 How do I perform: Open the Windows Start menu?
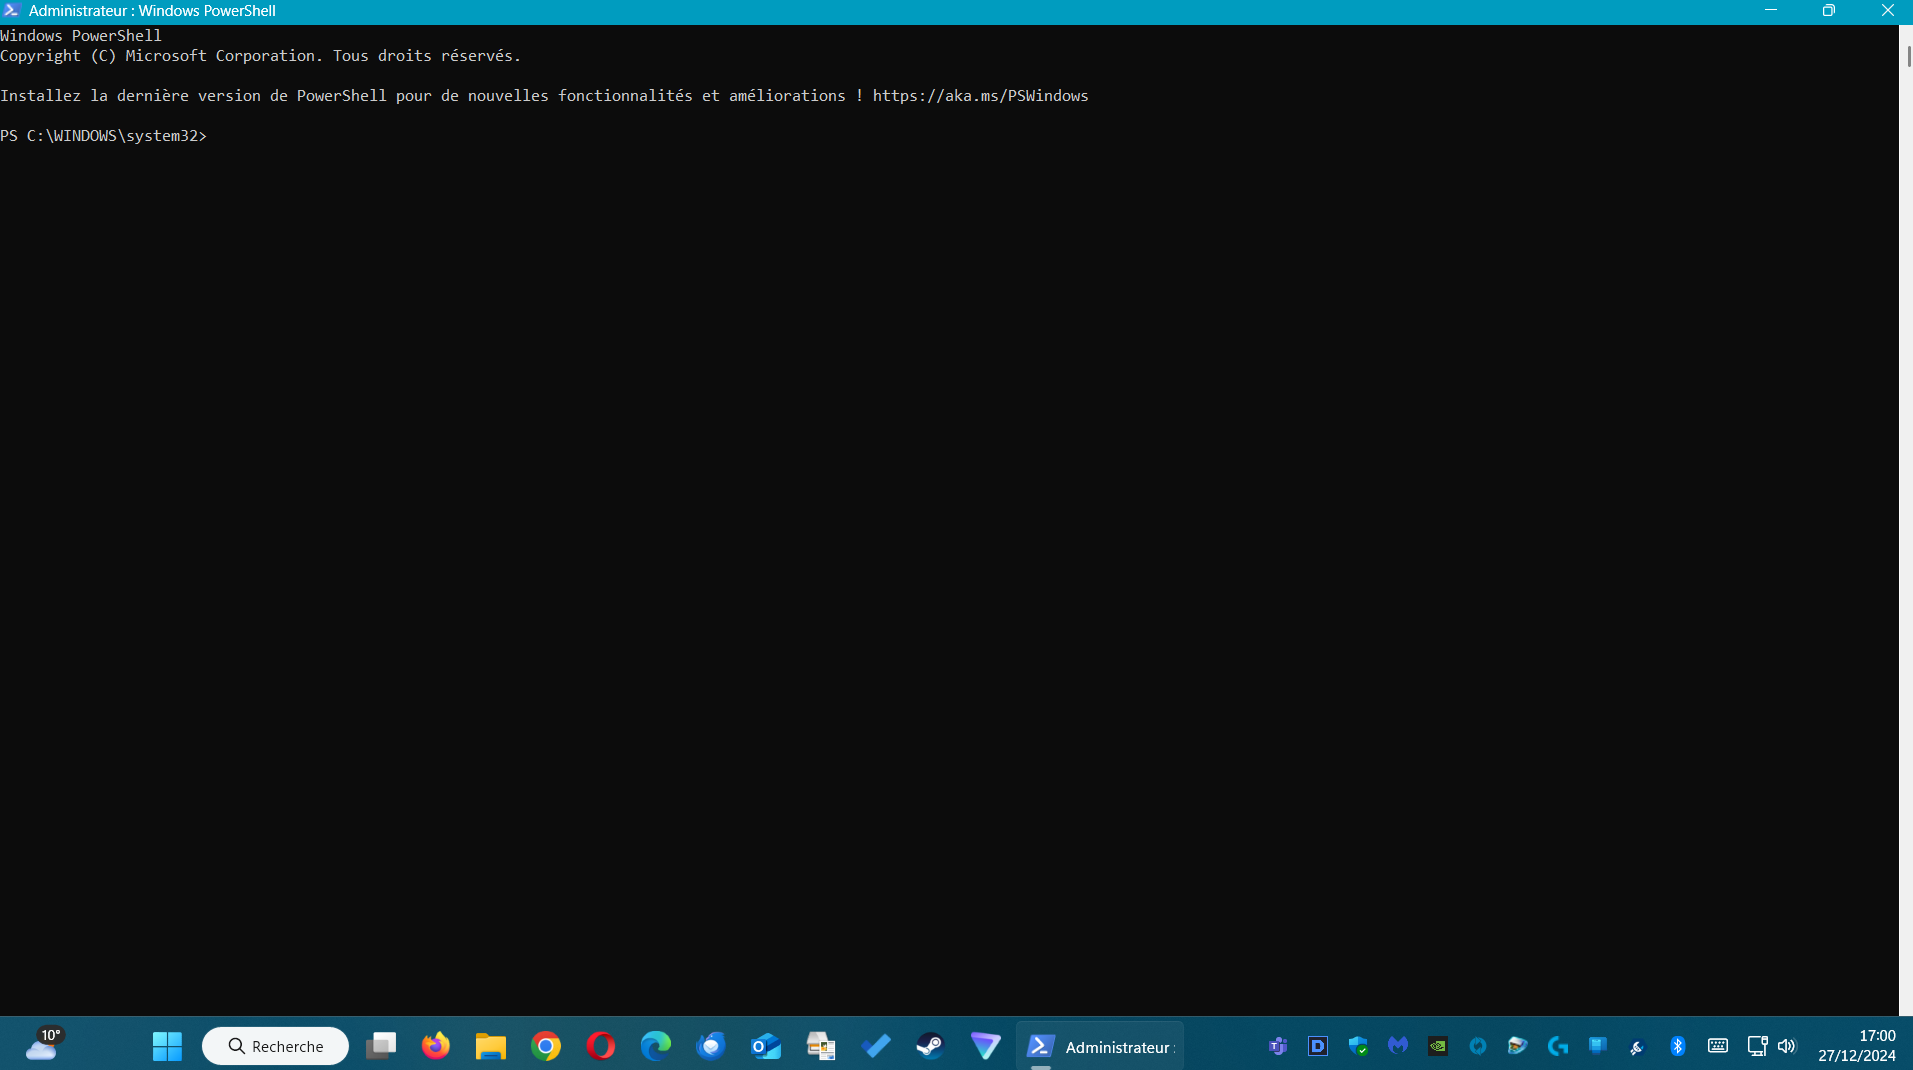[x=167, y=1046]
